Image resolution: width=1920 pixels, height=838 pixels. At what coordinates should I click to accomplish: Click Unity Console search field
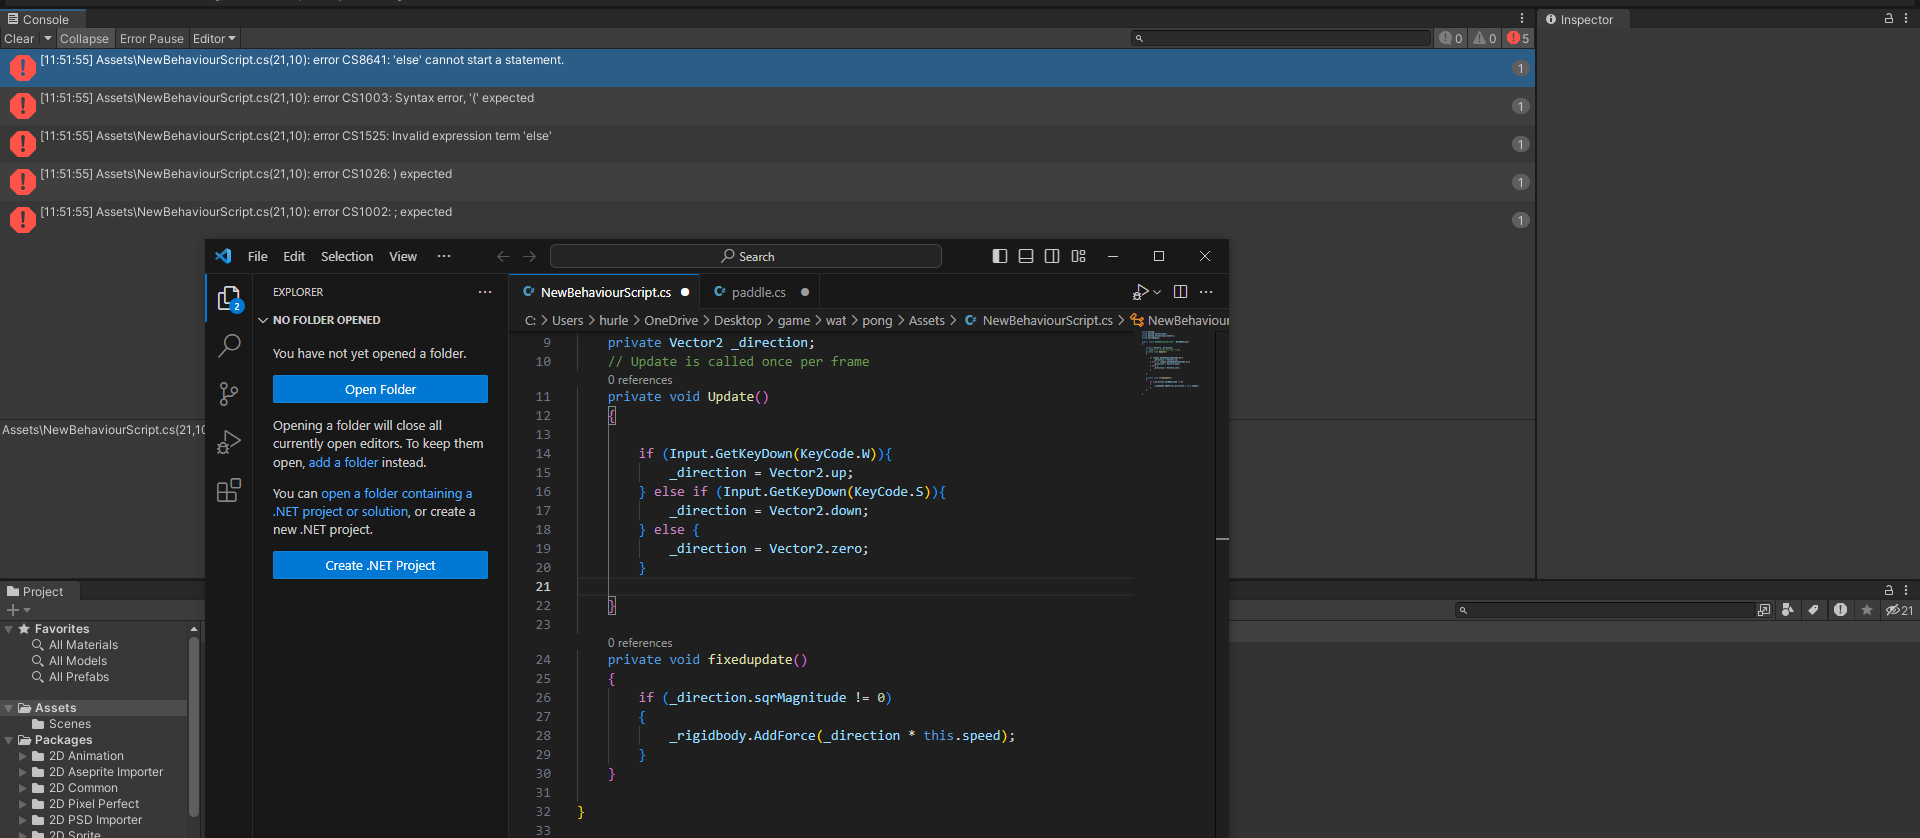pyautogui.click(x=1281, y=38)
